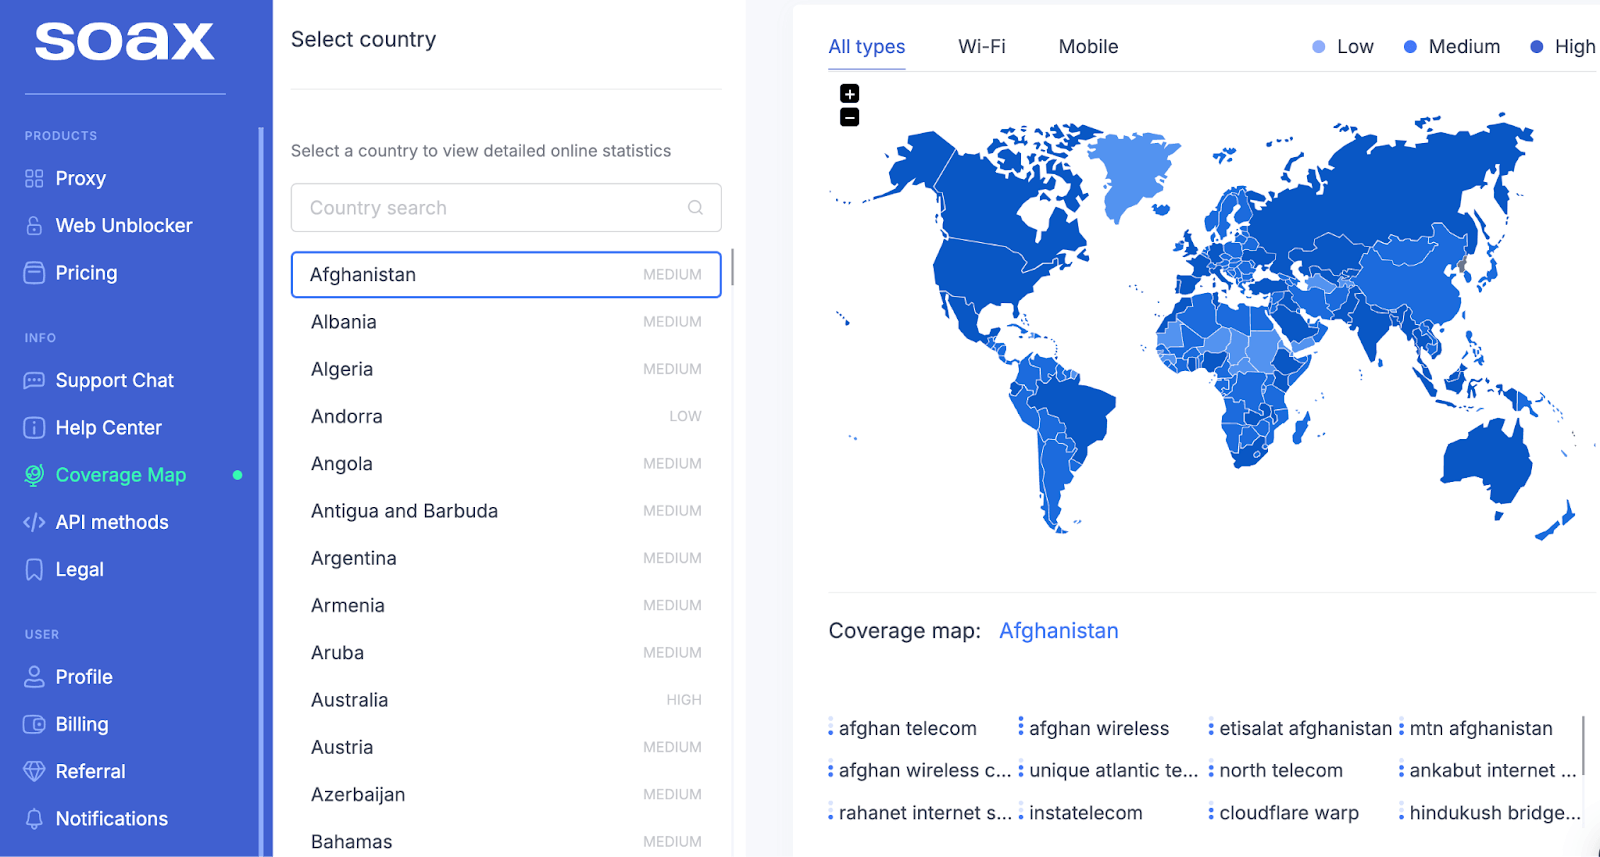Image resolution: width=1600 pixels, height=857 pixels.
Task: Select Azerbaijan in country list
Action: (x=506, y=795)
